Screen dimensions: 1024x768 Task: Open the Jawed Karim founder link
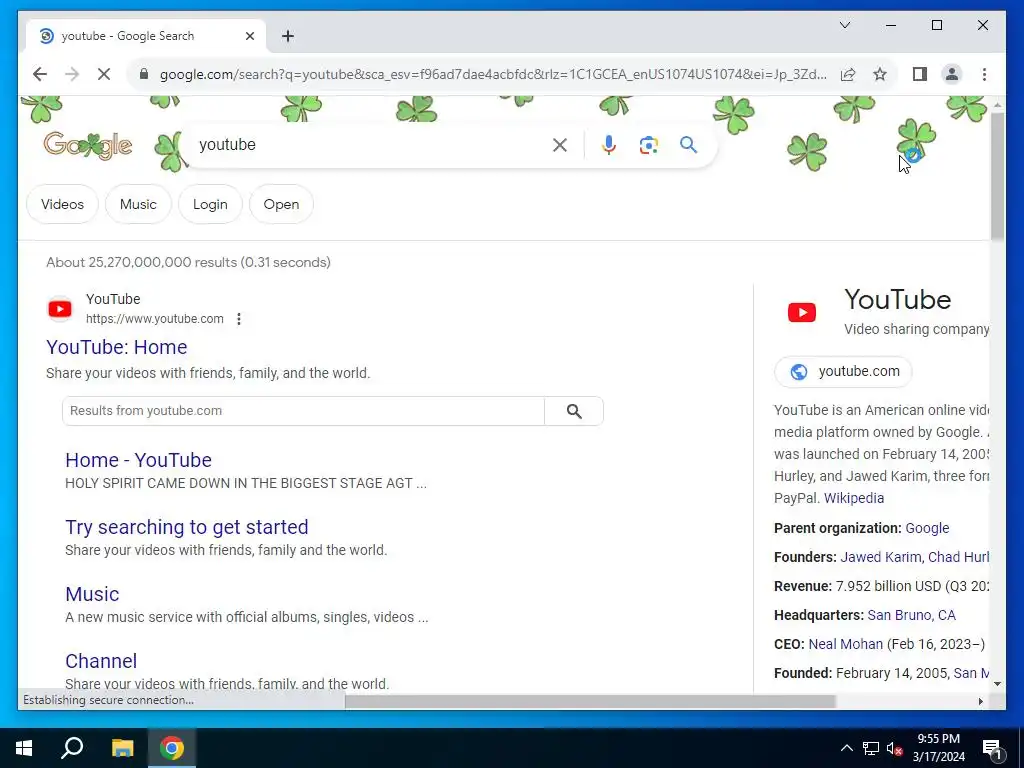(x=880, y=557)
